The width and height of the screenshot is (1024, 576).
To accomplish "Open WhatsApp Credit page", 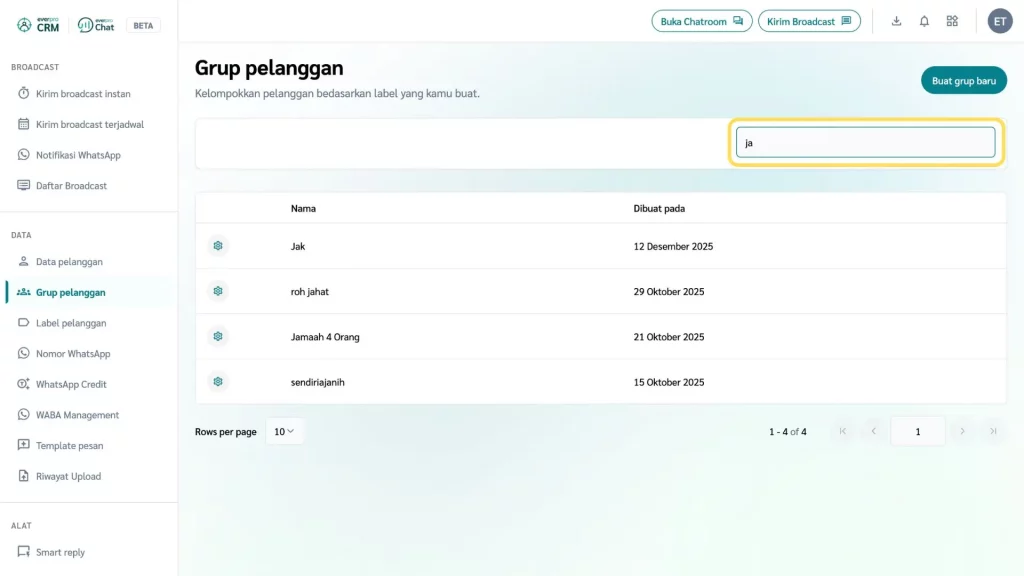I will 71,384.
